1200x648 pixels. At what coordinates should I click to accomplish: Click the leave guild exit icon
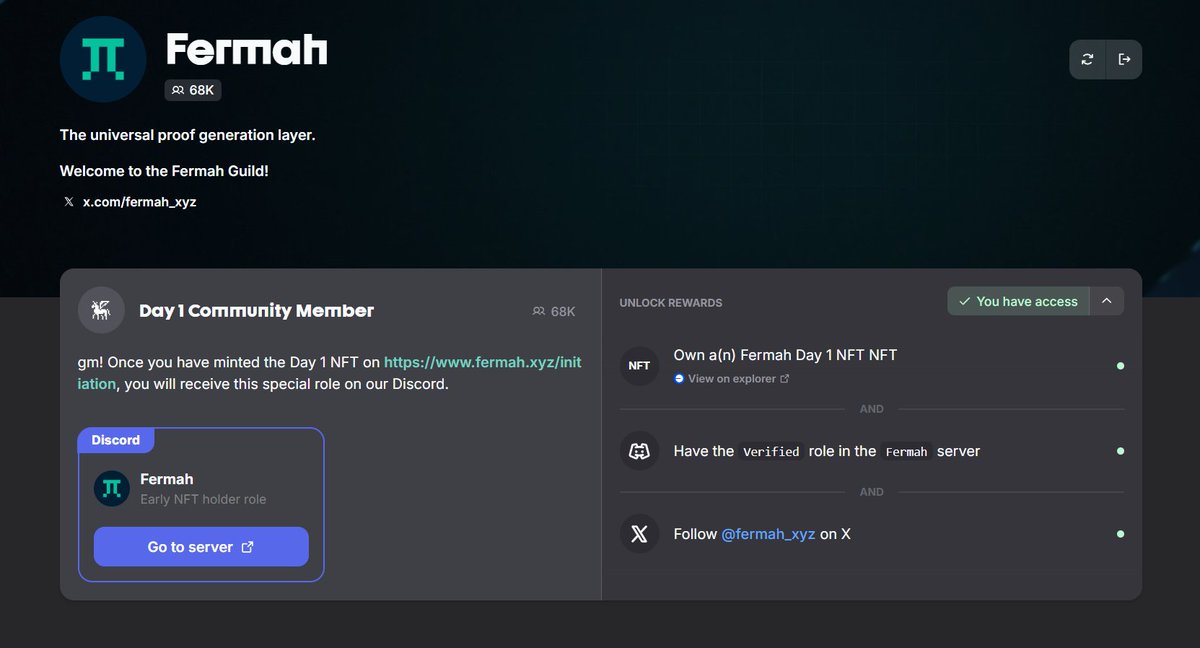[1124, 60]
